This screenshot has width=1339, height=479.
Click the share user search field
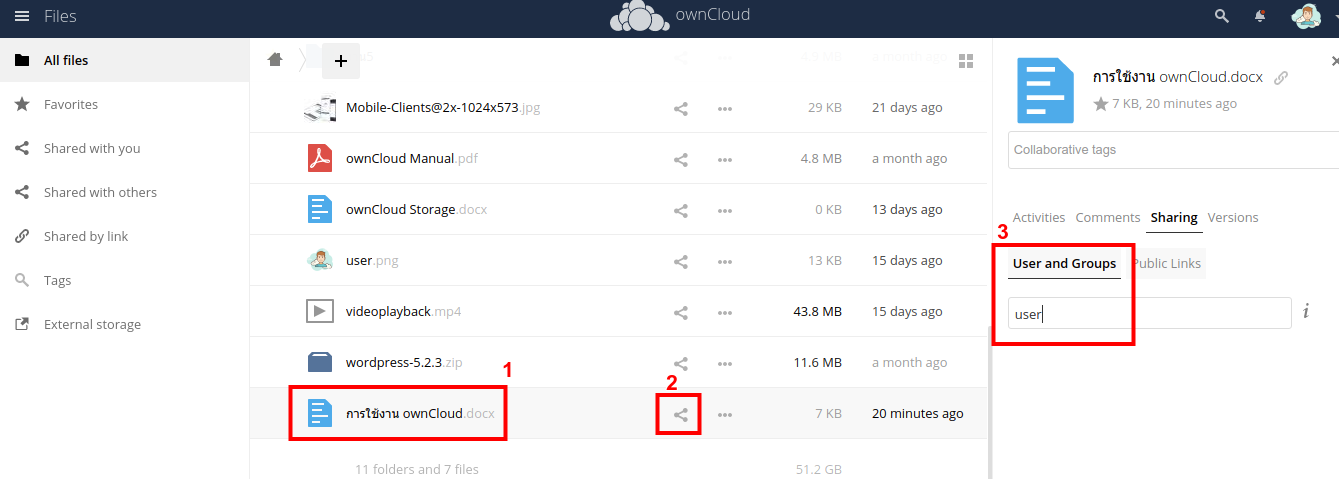(x=1149, y=314)
